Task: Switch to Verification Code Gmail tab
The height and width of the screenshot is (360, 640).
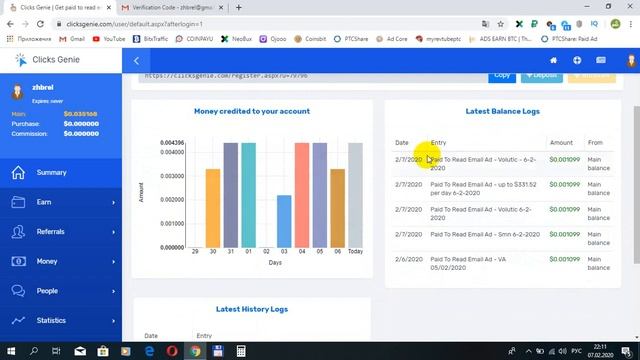Action: point(171,7)
